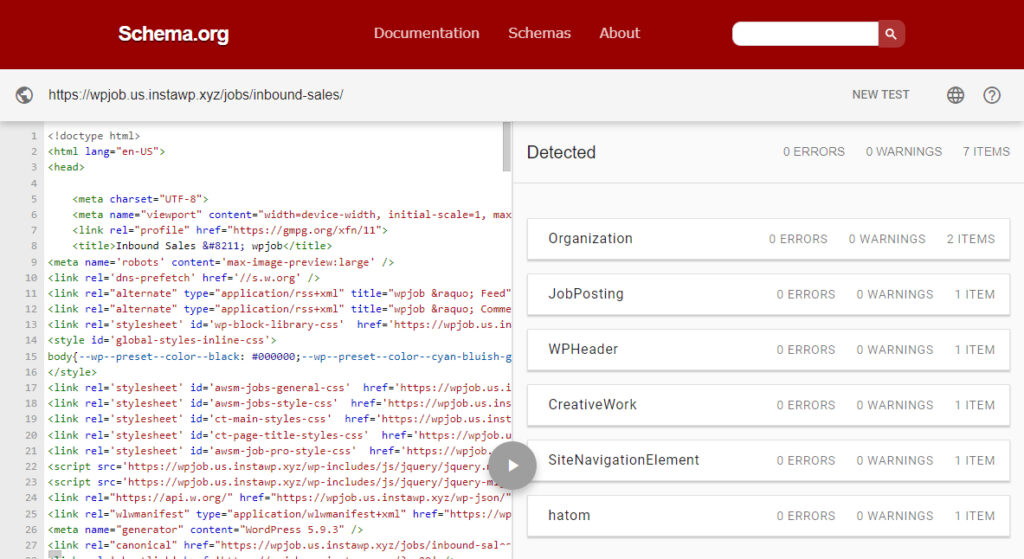The height and width of the screenshot is (559, 1024).
Task: Click the title Inbound Sales code line
Action: point(202,246)
